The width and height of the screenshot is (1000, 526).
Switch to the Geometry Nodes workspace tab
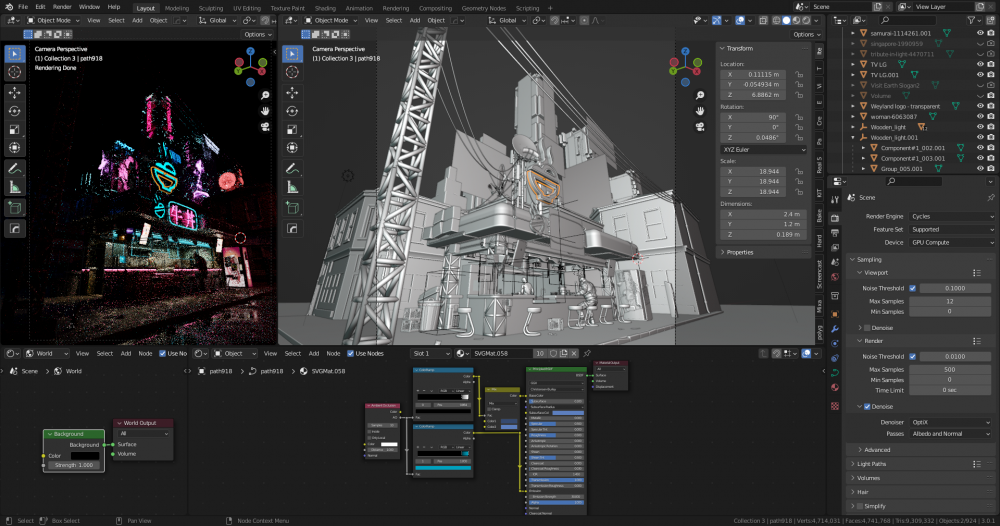tap(483, 8)
